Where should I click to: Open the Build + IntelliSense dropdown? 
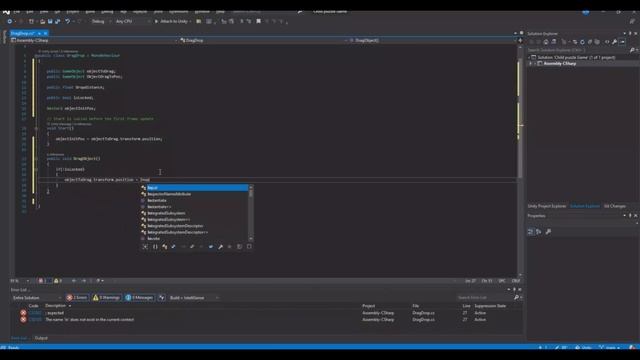[x=194, y=298]
